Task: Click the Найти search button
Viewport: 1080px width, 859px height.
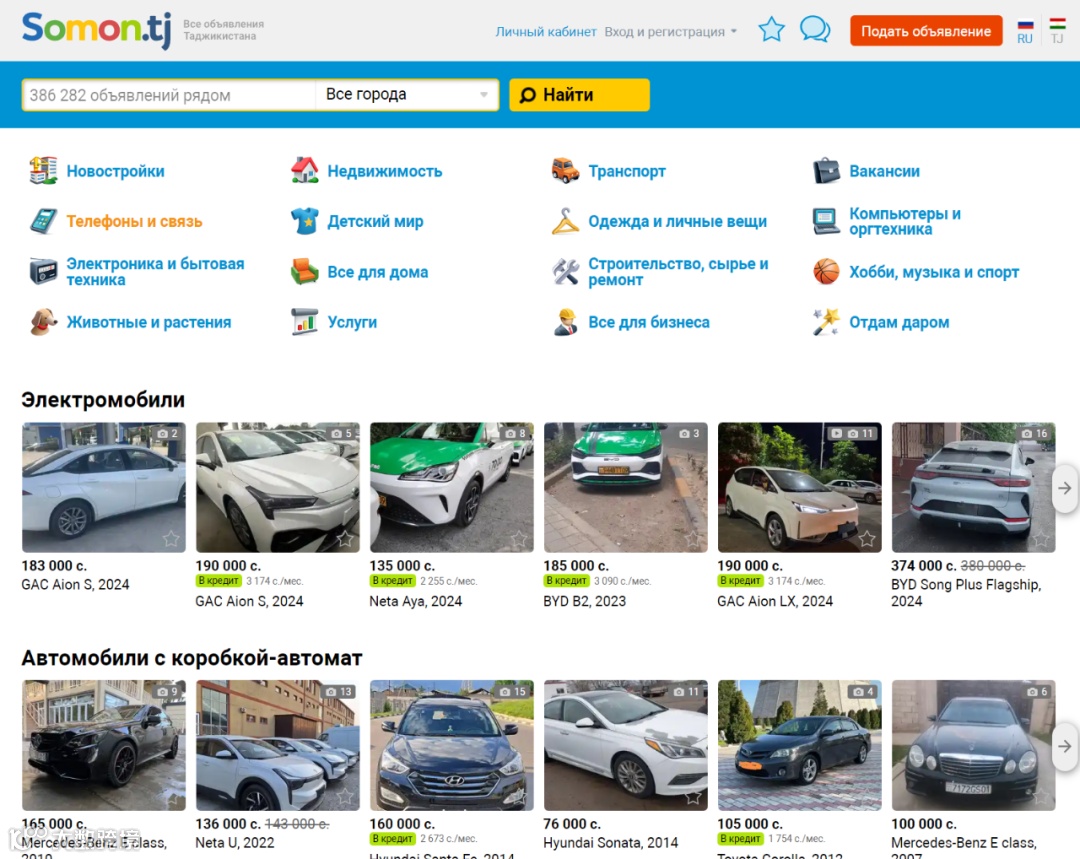Action: pyautogui.click(x=579, y=94)
